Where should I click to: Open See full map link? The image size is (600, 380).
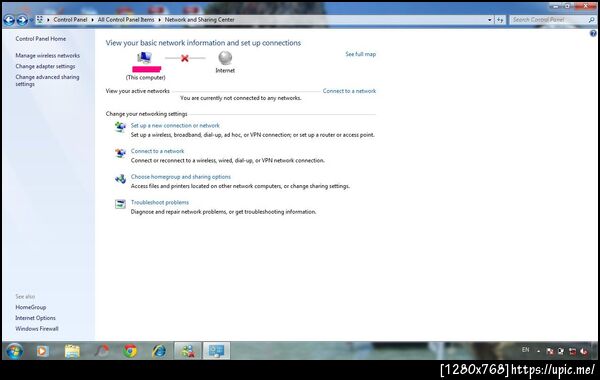[x=360, y=54]
